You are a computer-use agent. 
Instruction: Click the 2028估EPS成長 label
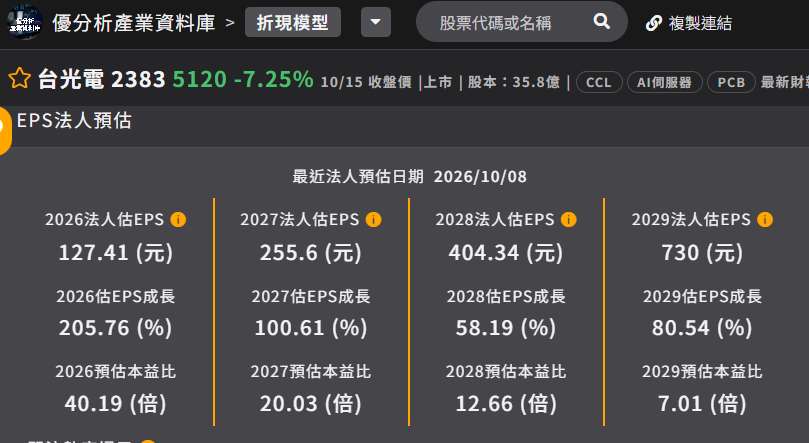506,296
